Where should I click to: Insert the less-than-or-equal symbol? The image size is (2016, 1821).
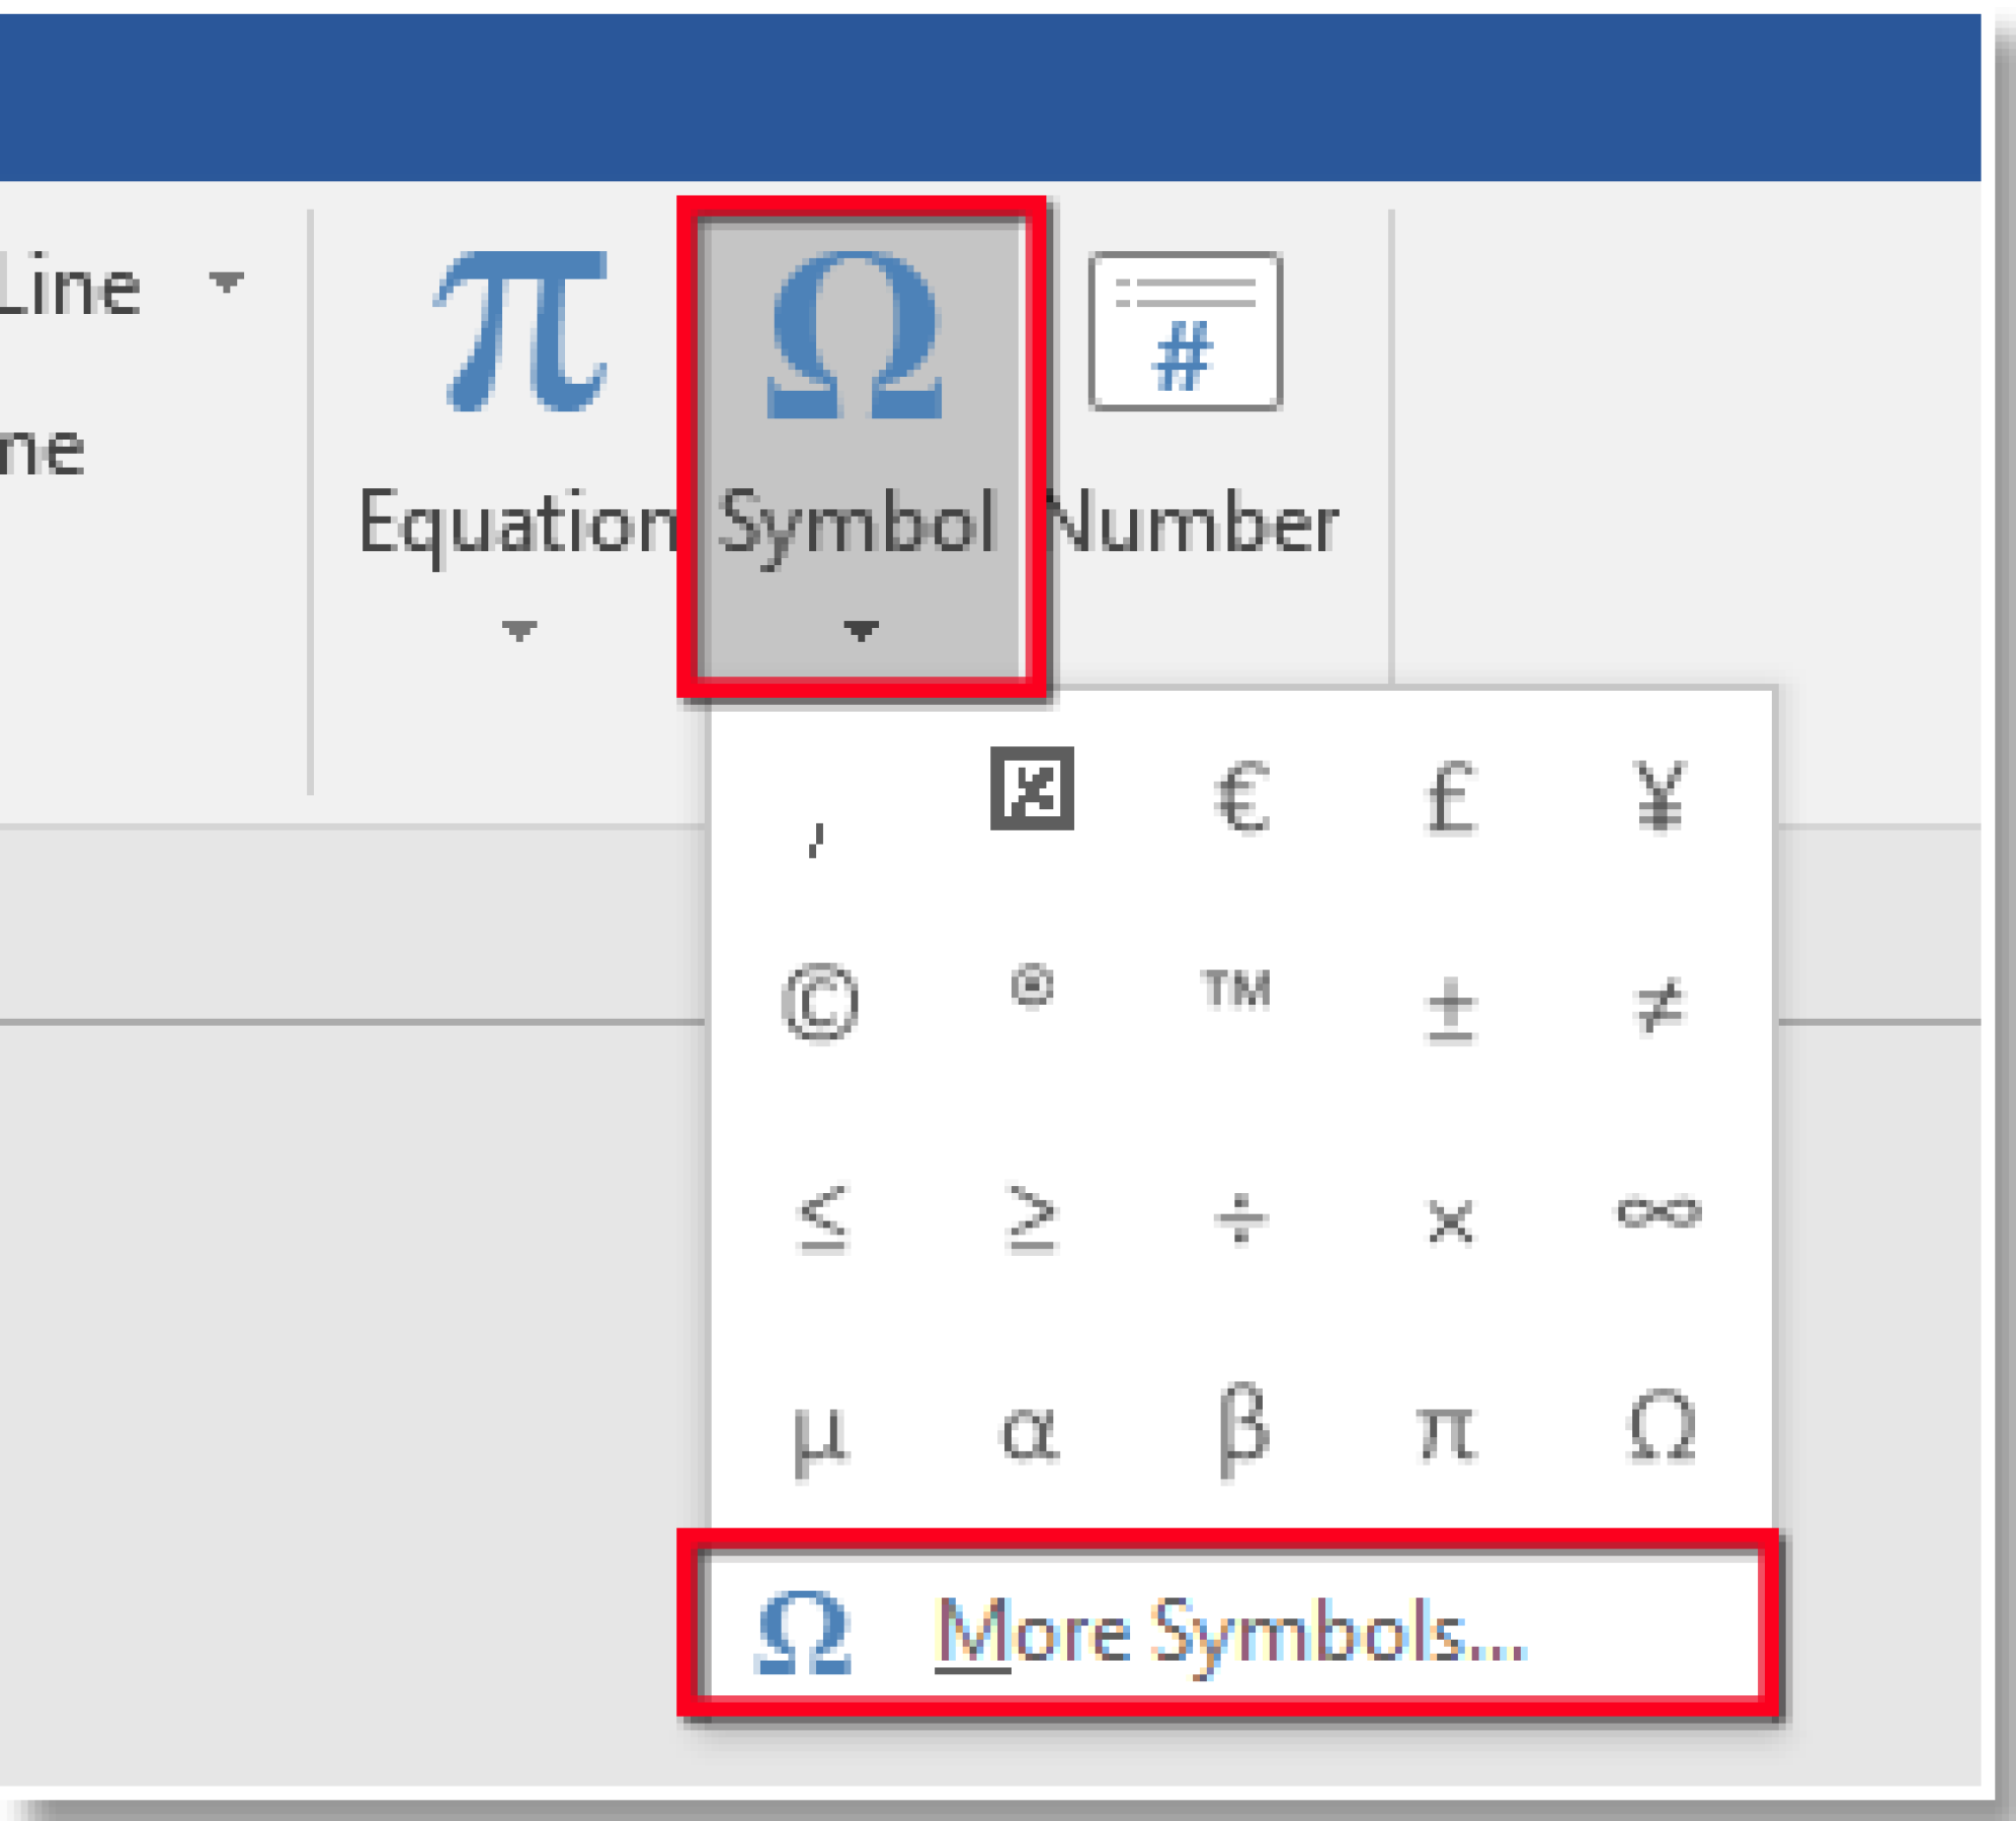pyautogui.click(x=820, y=1220)
